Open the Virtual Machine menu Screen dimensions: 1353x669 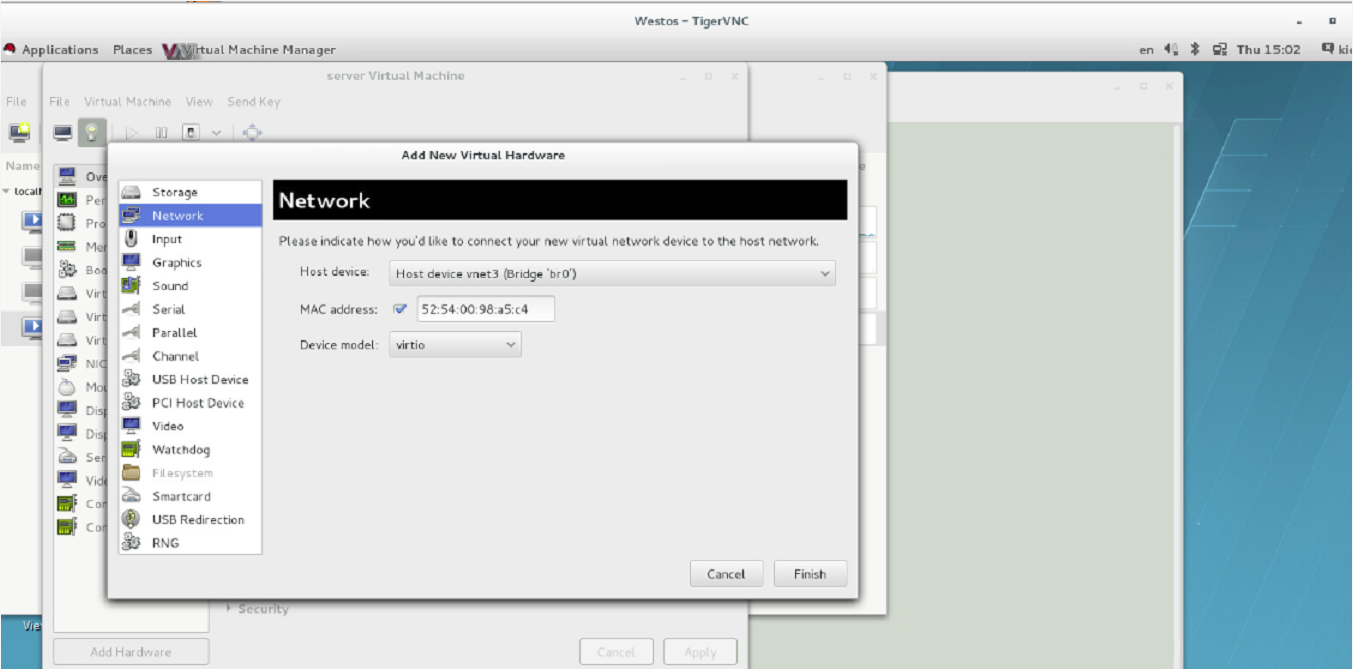click(127, 102)
